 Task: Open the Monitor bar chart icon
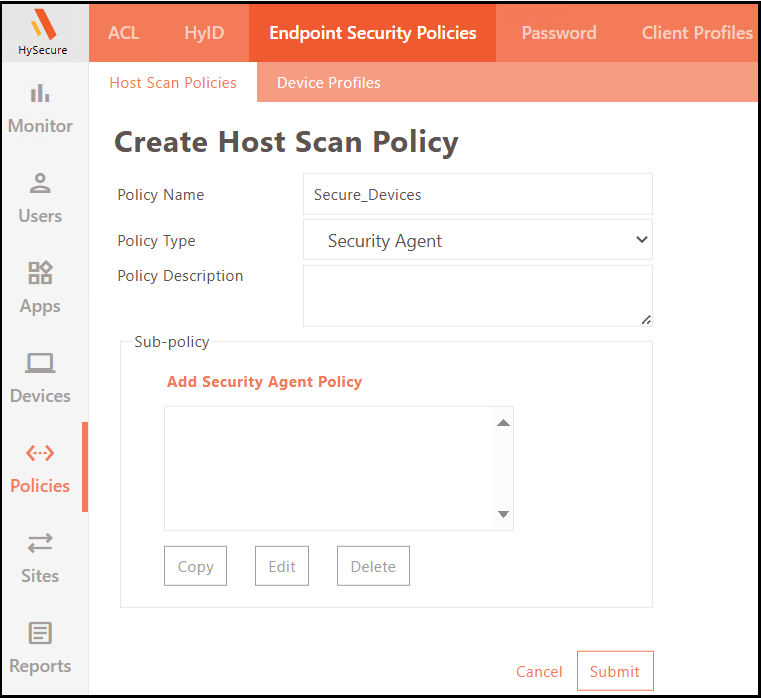[40, 94]
